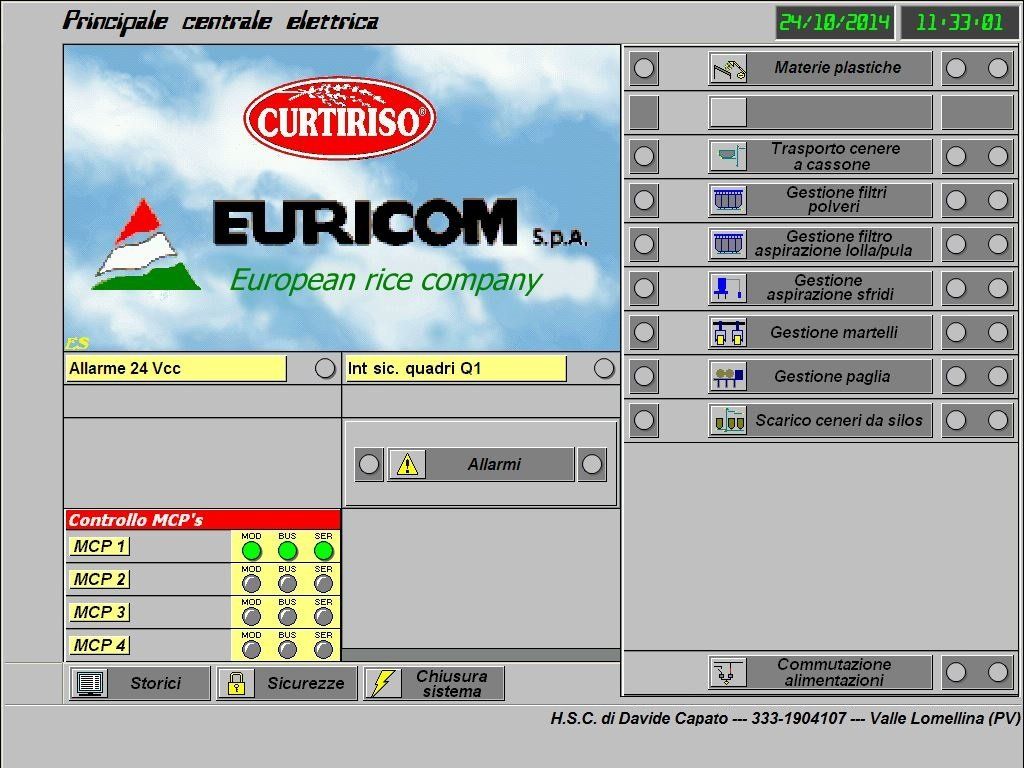This screenshot has width=1024, height=768.
Task: Open the Gestione martelli page
Action: tap(820, 332)
